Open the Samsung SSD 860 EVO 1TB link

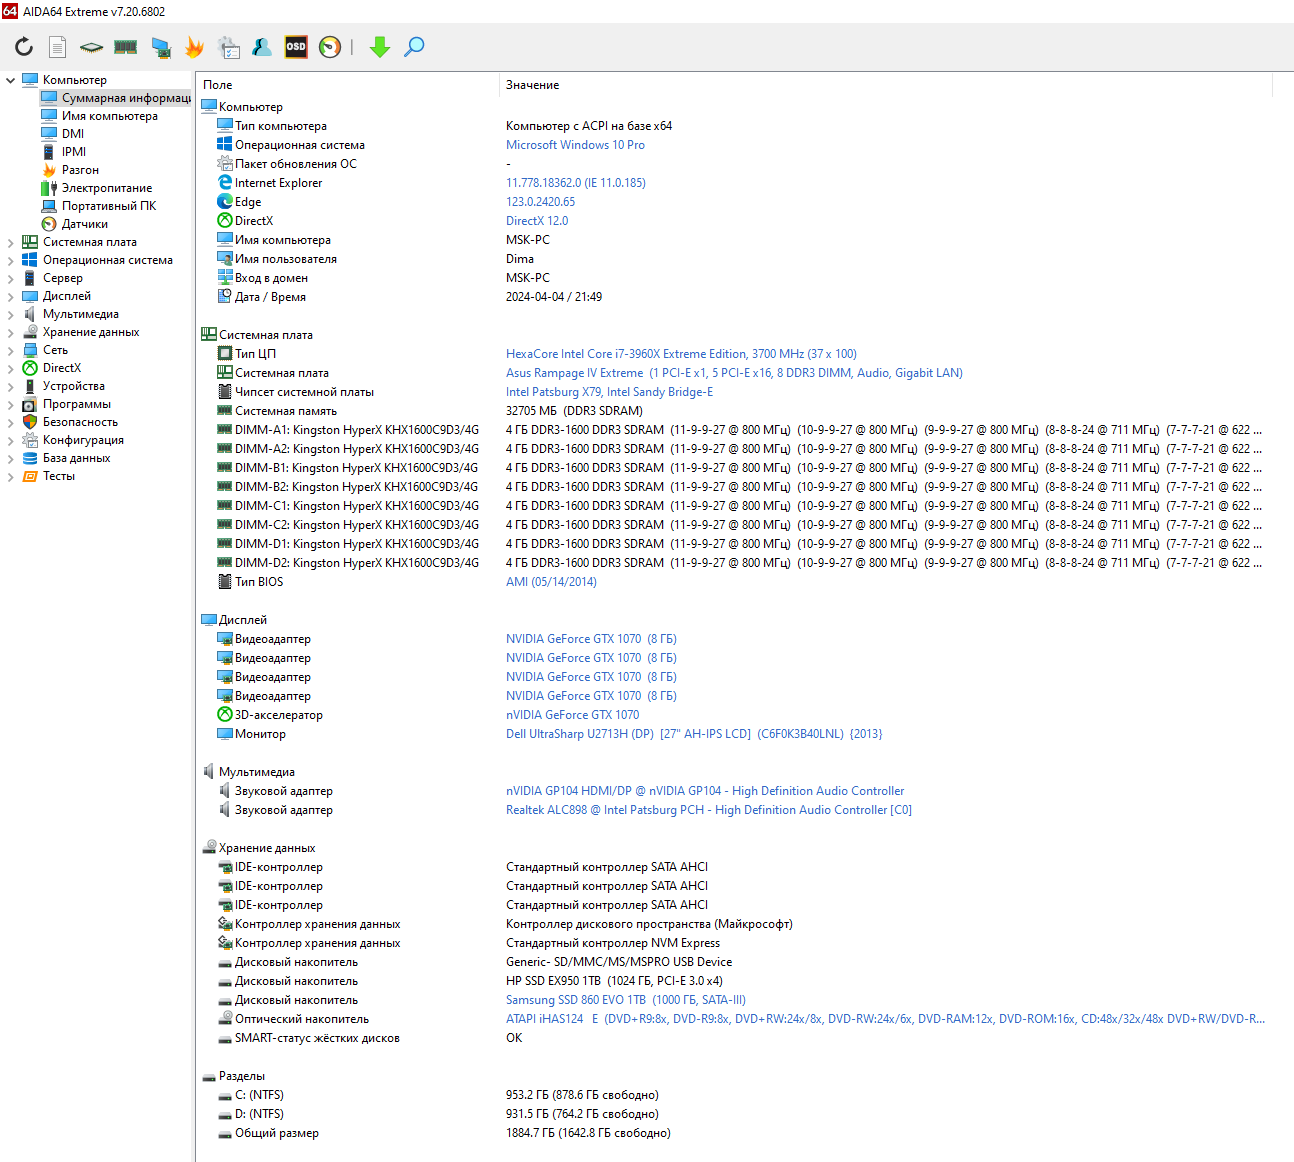click(x=626, y=1000)
